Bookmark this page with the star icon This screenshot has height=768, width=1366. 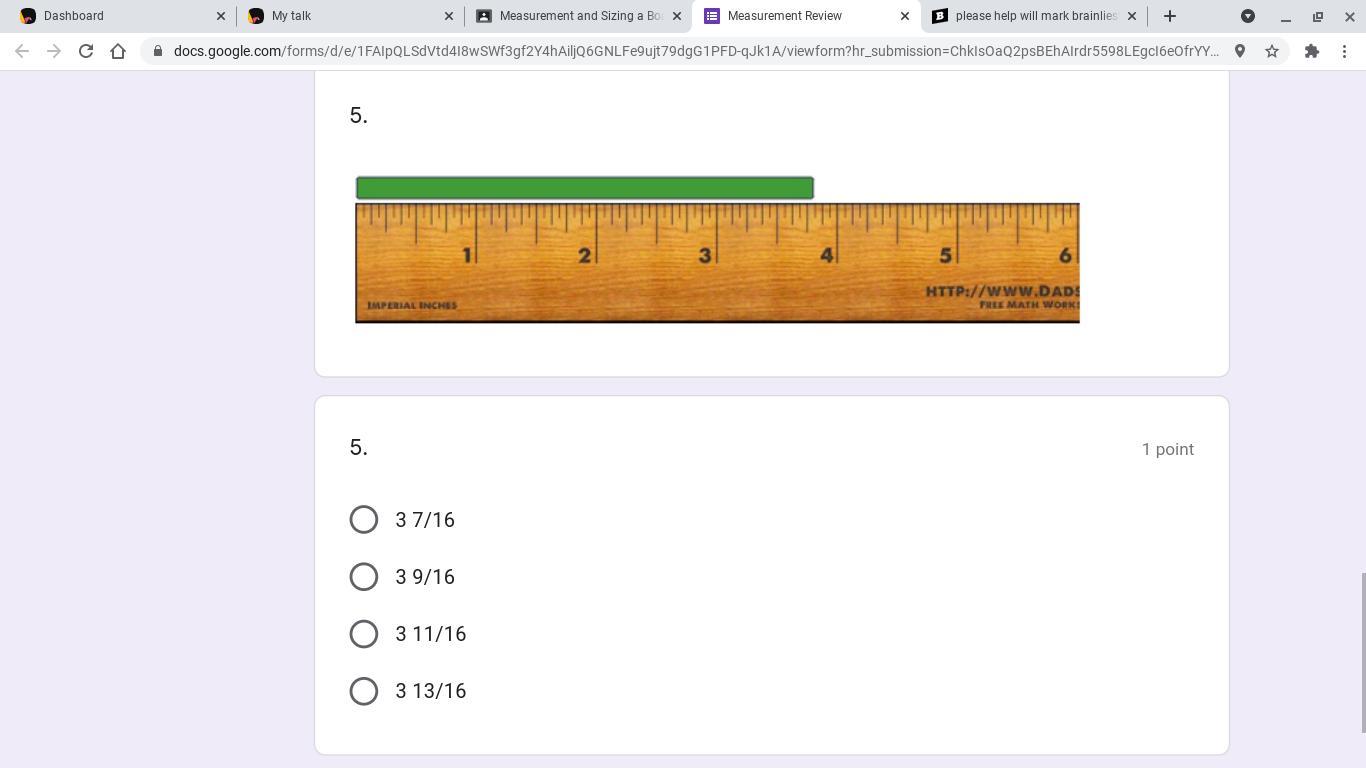1272,51
